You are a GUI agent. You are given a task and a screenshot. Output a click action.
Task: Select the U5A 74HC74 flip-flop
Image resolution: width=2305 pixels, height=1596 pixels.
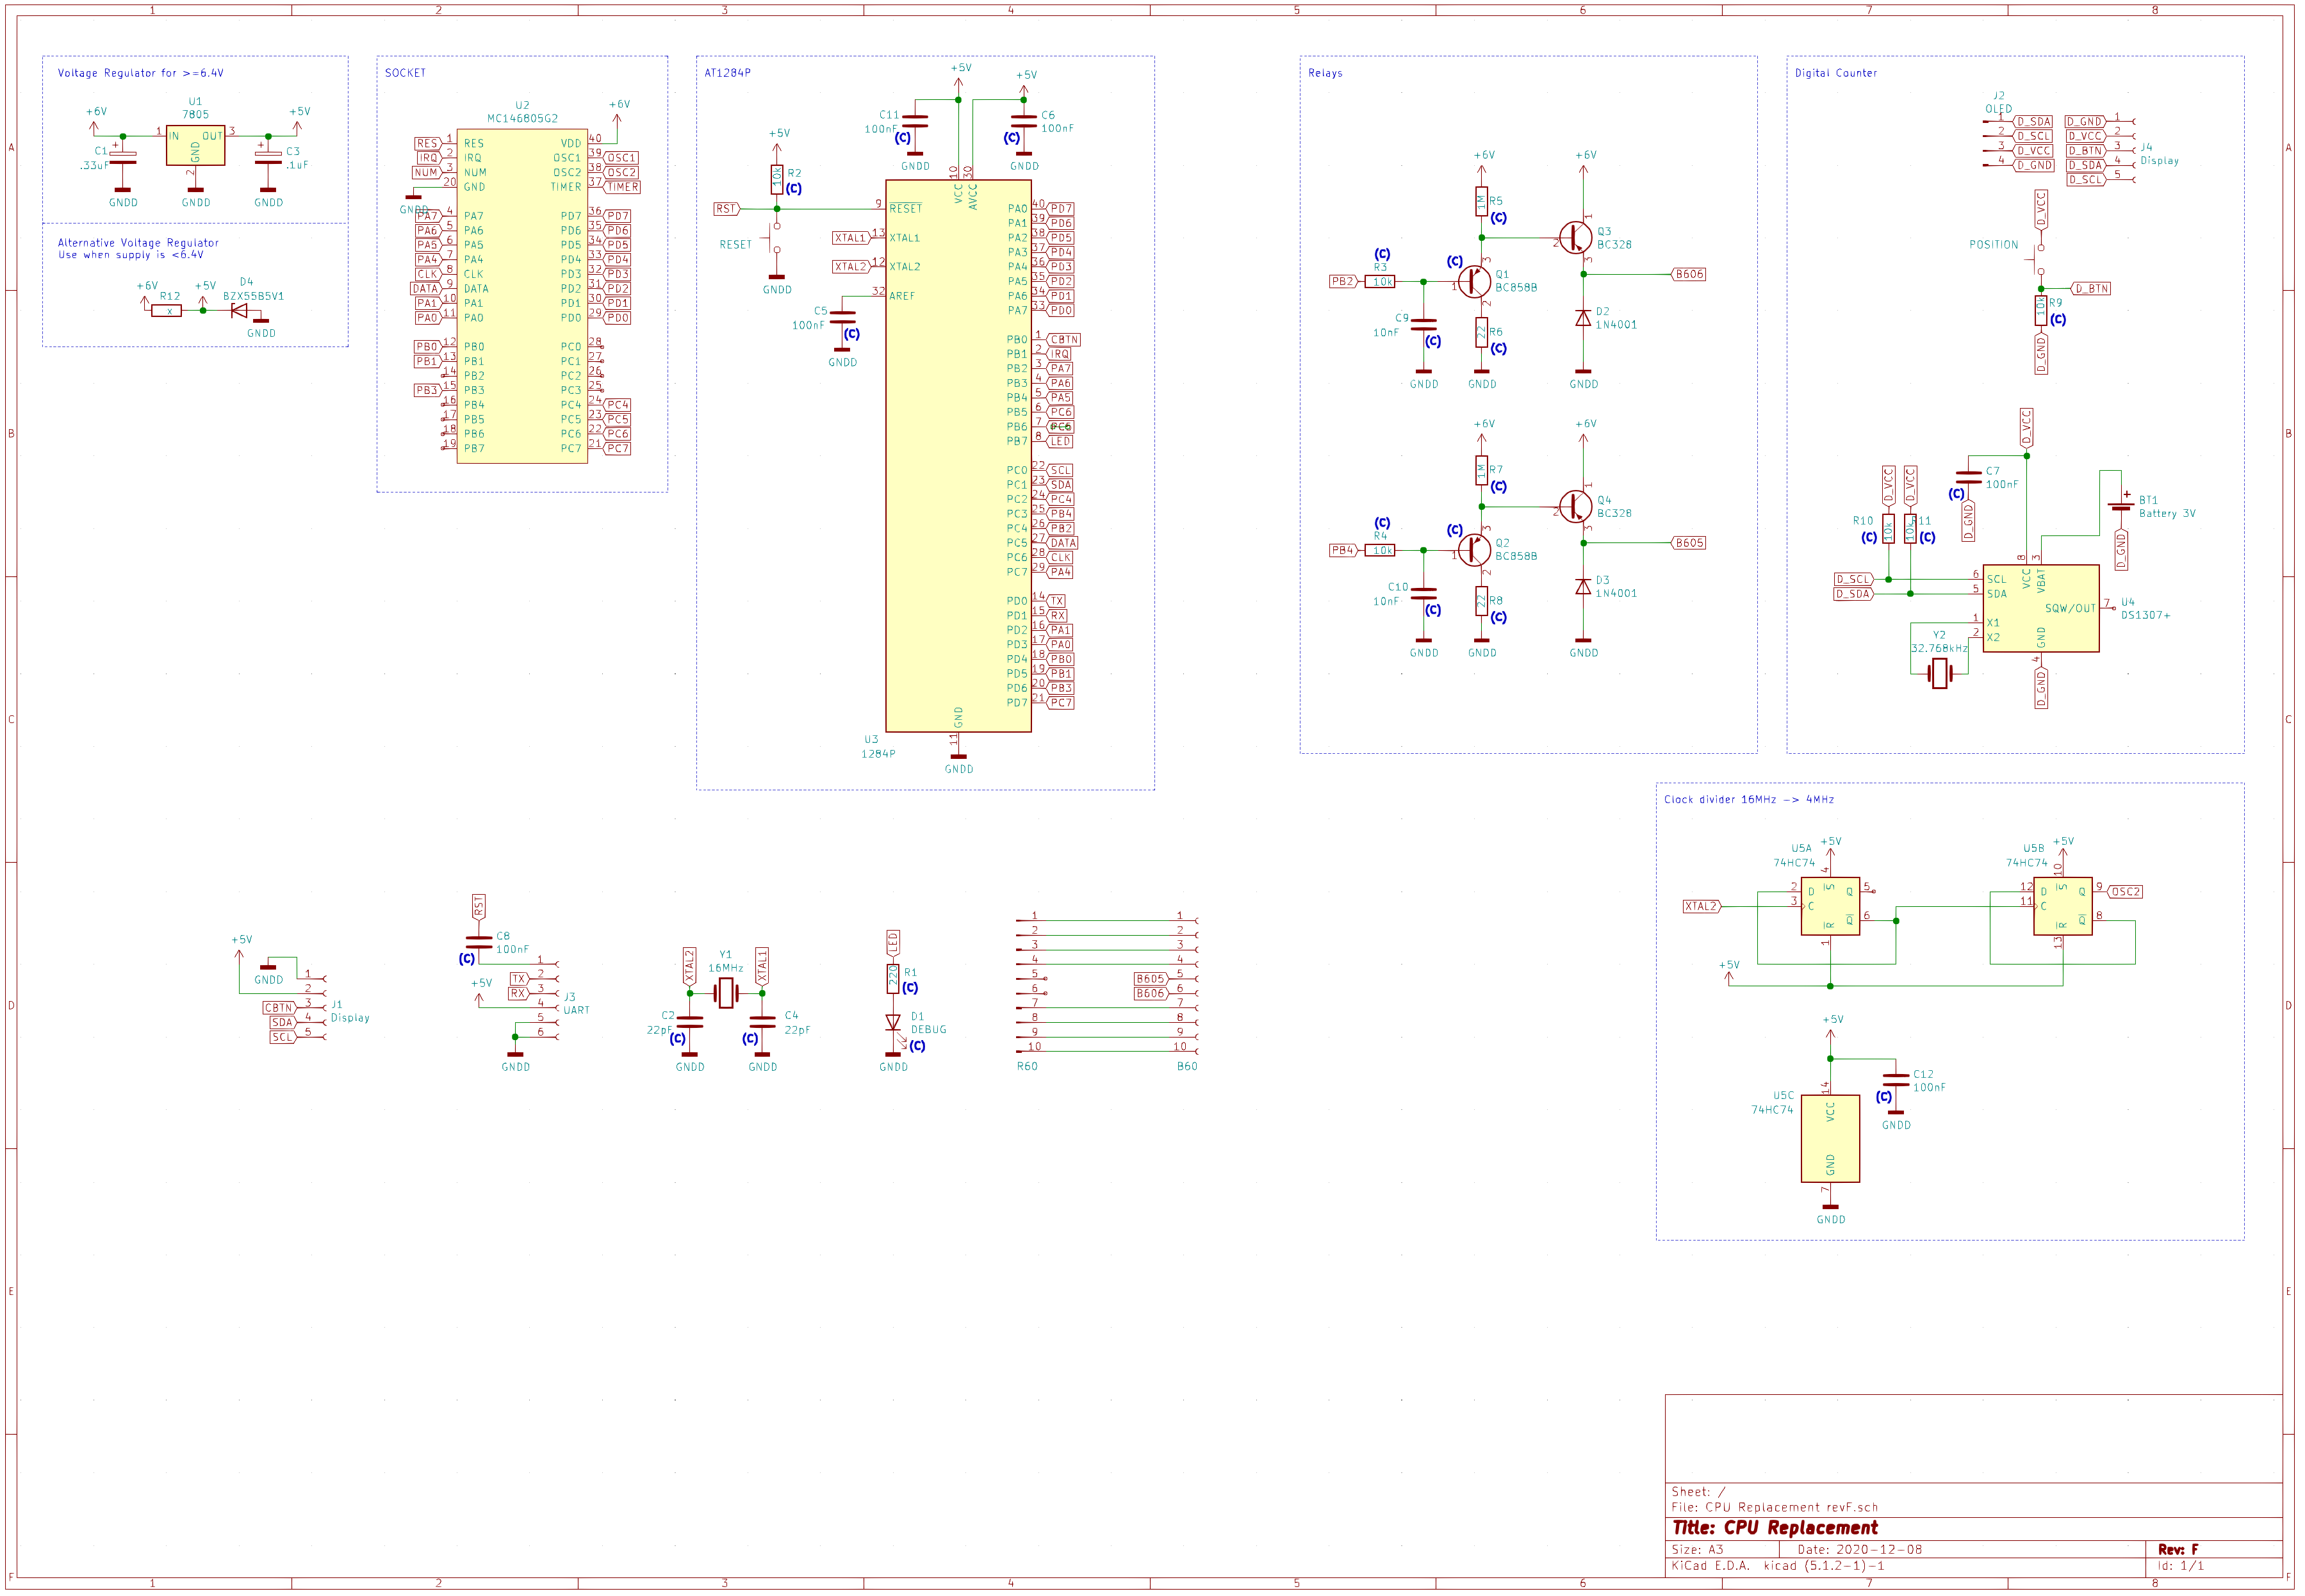tap(1830, 906)
